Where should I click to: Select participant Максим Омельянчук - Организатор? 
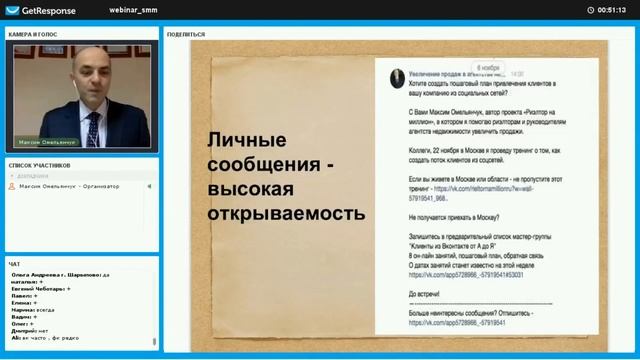coord(69,186)
